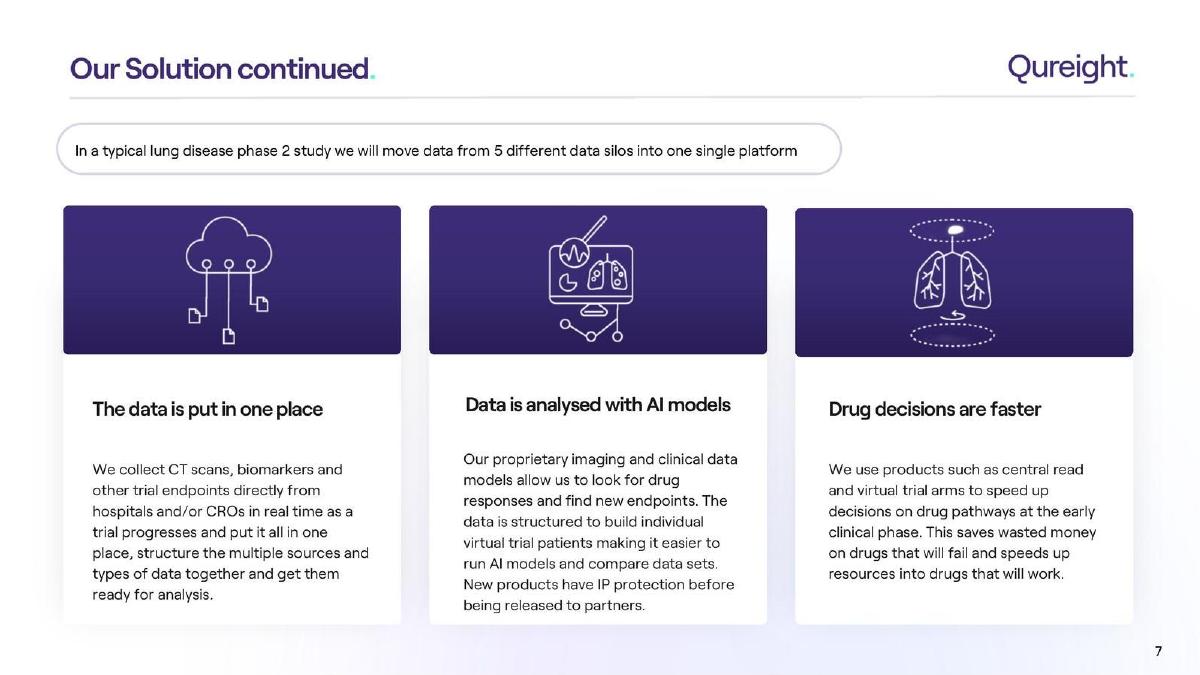Click the 'Drug decisions are faster' heading
This screenshot has height=675, width=1200.
(x=935, y=409)
